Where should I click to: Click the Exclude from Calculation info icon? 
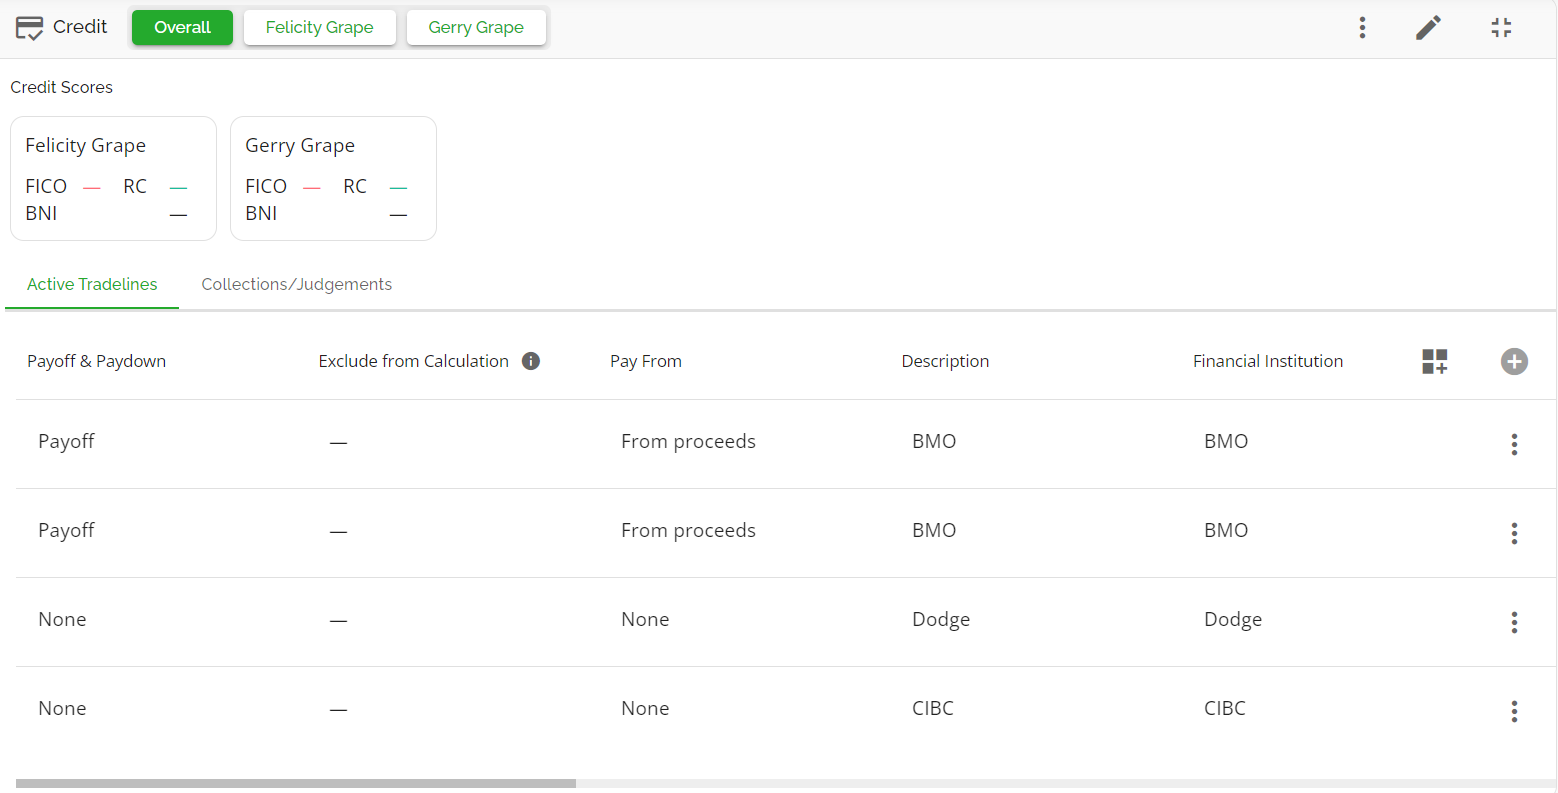[531, 361]
